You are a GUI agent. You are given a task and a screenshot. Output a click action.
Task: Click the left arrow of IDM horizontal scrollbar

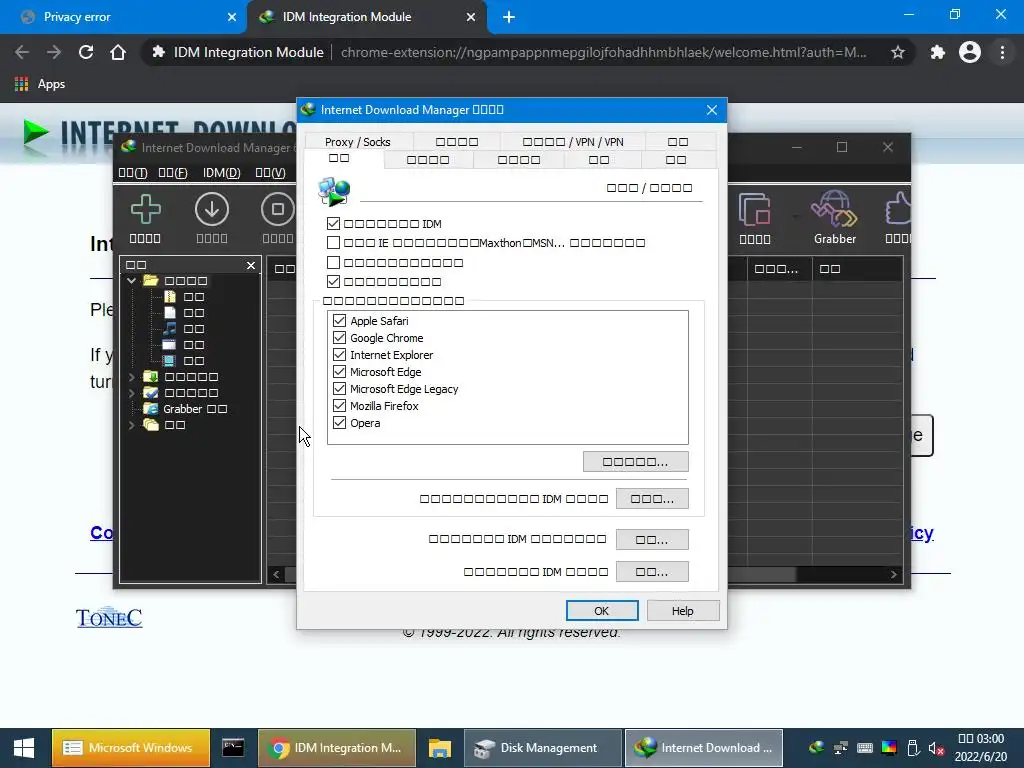tap(276, 574)
